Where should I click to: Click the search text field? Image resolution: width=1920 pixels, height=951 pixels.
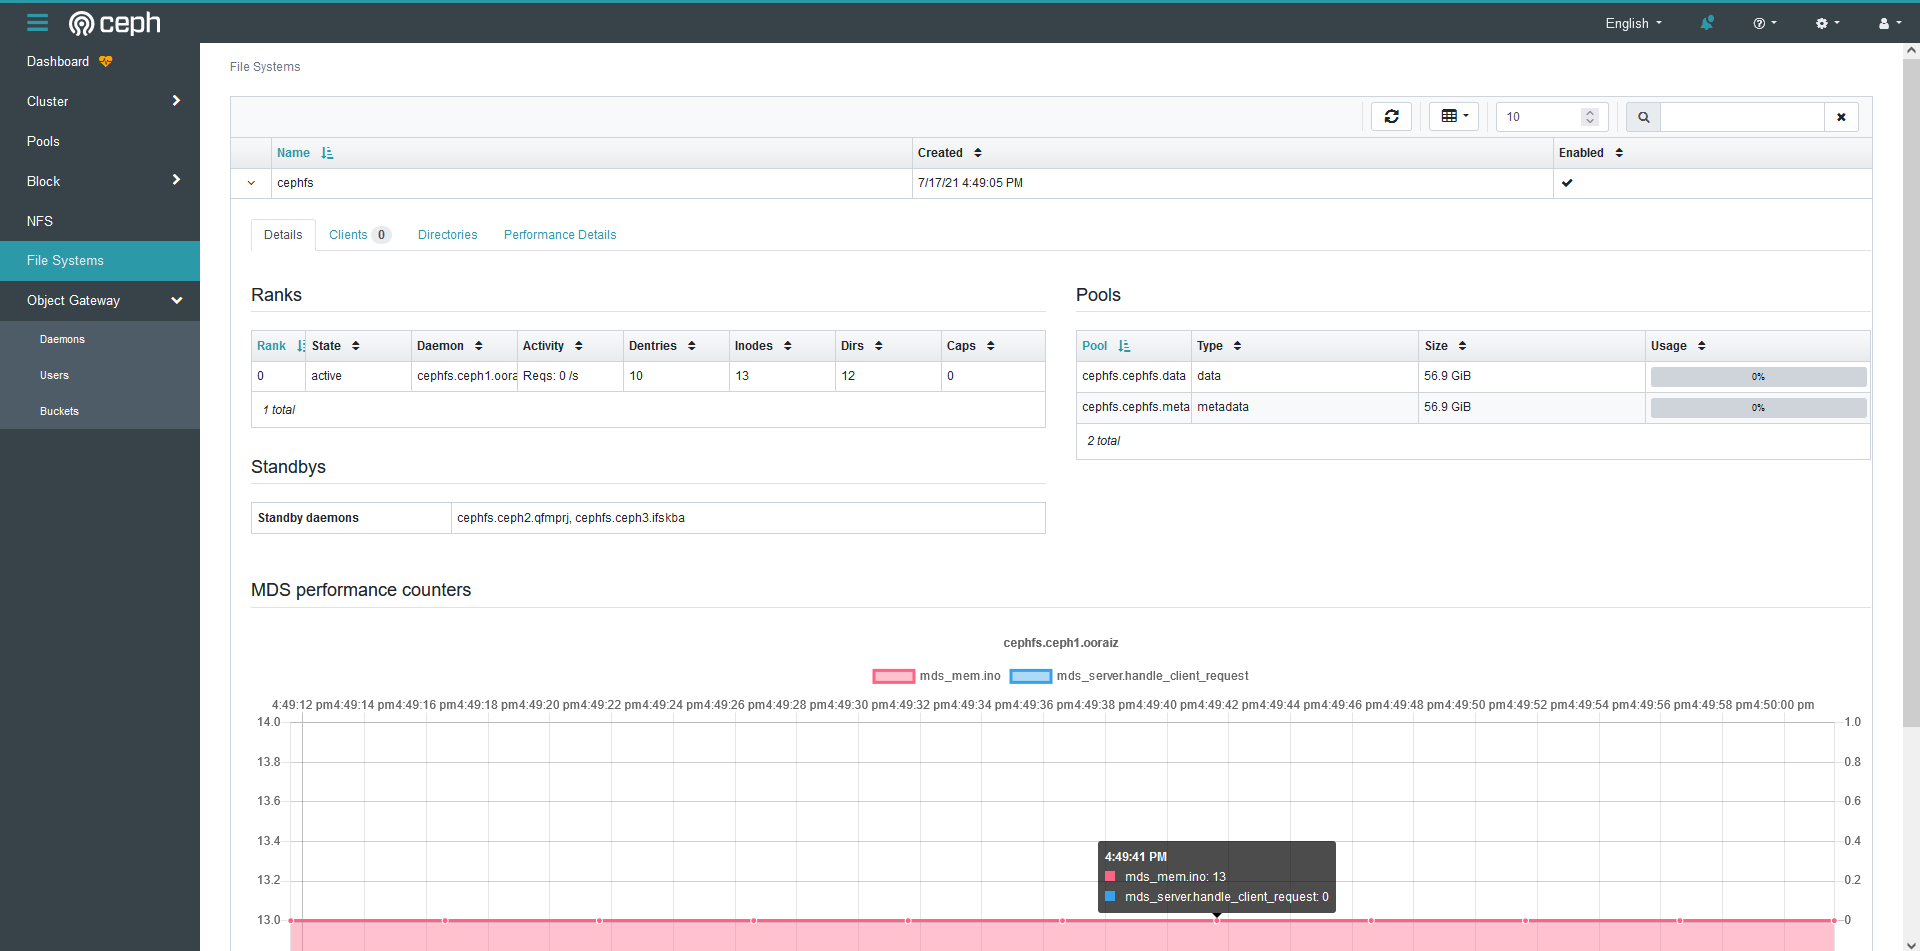point(1742,117)
